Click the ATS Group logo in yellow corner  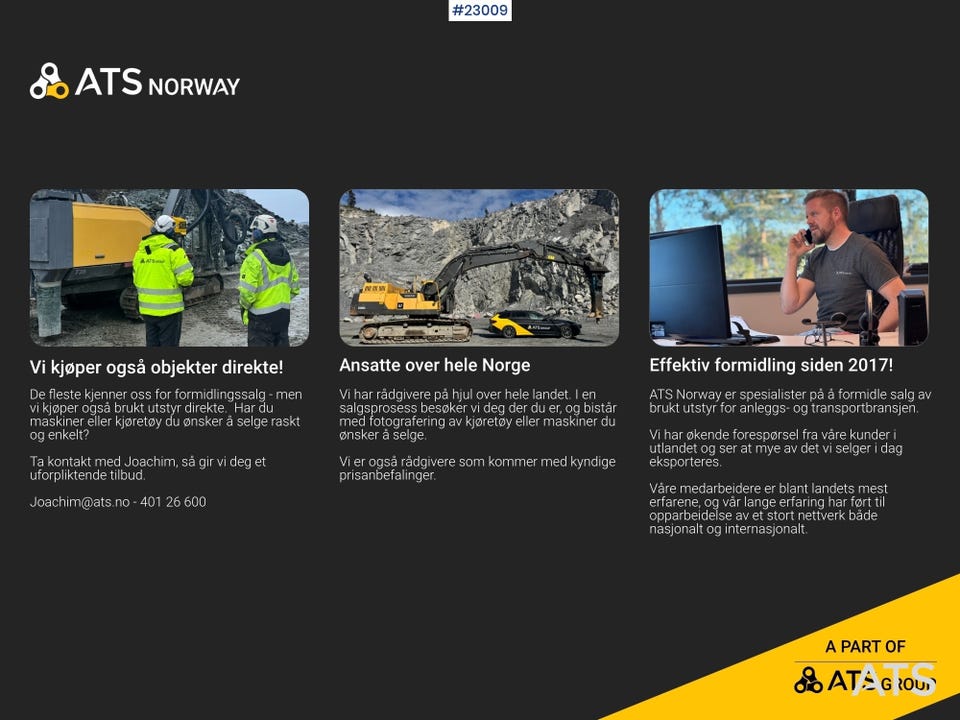click(865, 680)
